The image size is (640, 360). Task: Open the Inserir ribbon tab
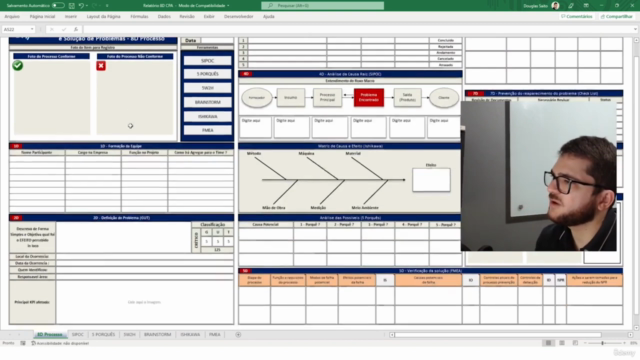pos(71,17)
